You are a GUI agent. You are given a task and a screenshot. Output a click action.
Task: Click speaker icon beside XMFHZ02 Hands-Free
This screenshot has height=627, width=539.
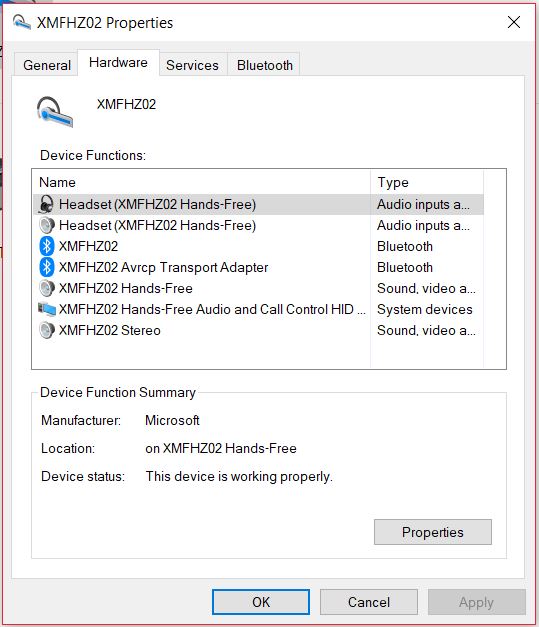47,288
